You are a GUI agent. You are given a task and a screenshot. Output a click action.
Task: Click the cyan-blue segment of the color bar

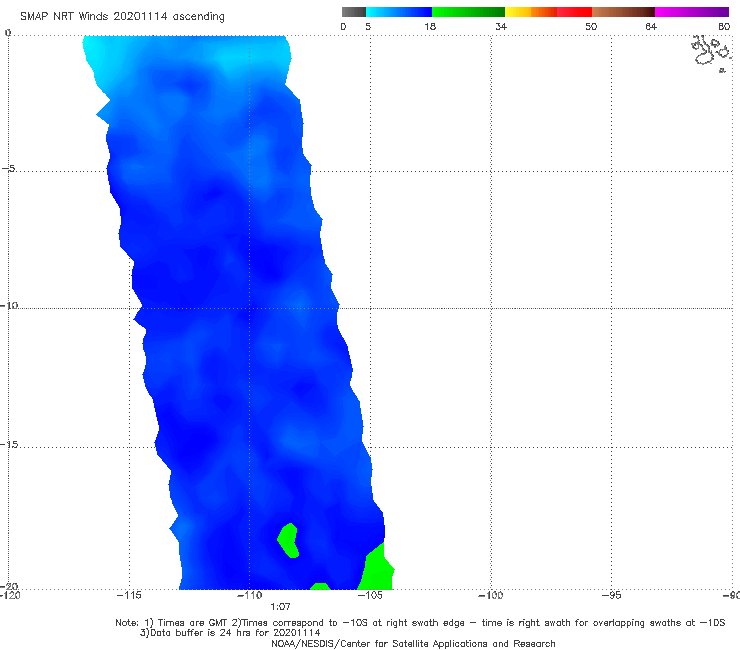pos(399,12)
